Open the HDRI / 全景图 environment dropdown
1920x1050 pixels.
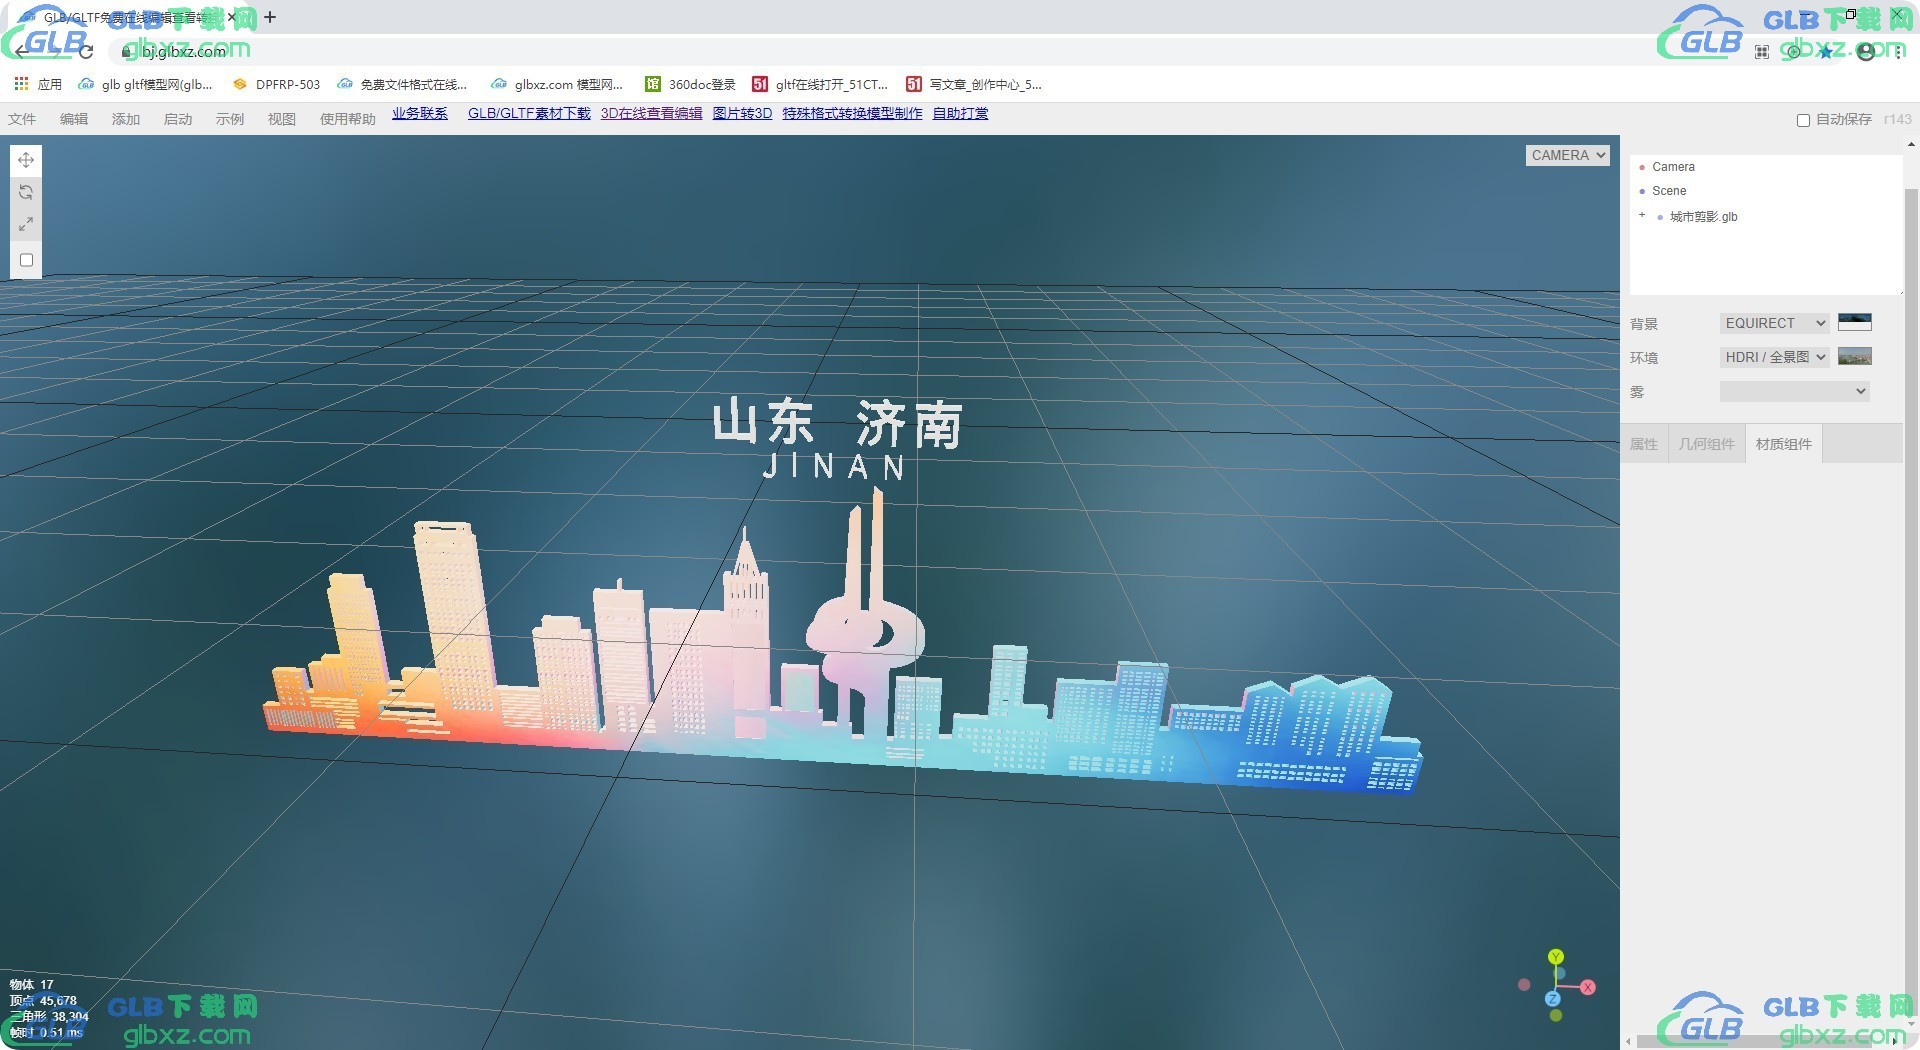pos(1774,357)
